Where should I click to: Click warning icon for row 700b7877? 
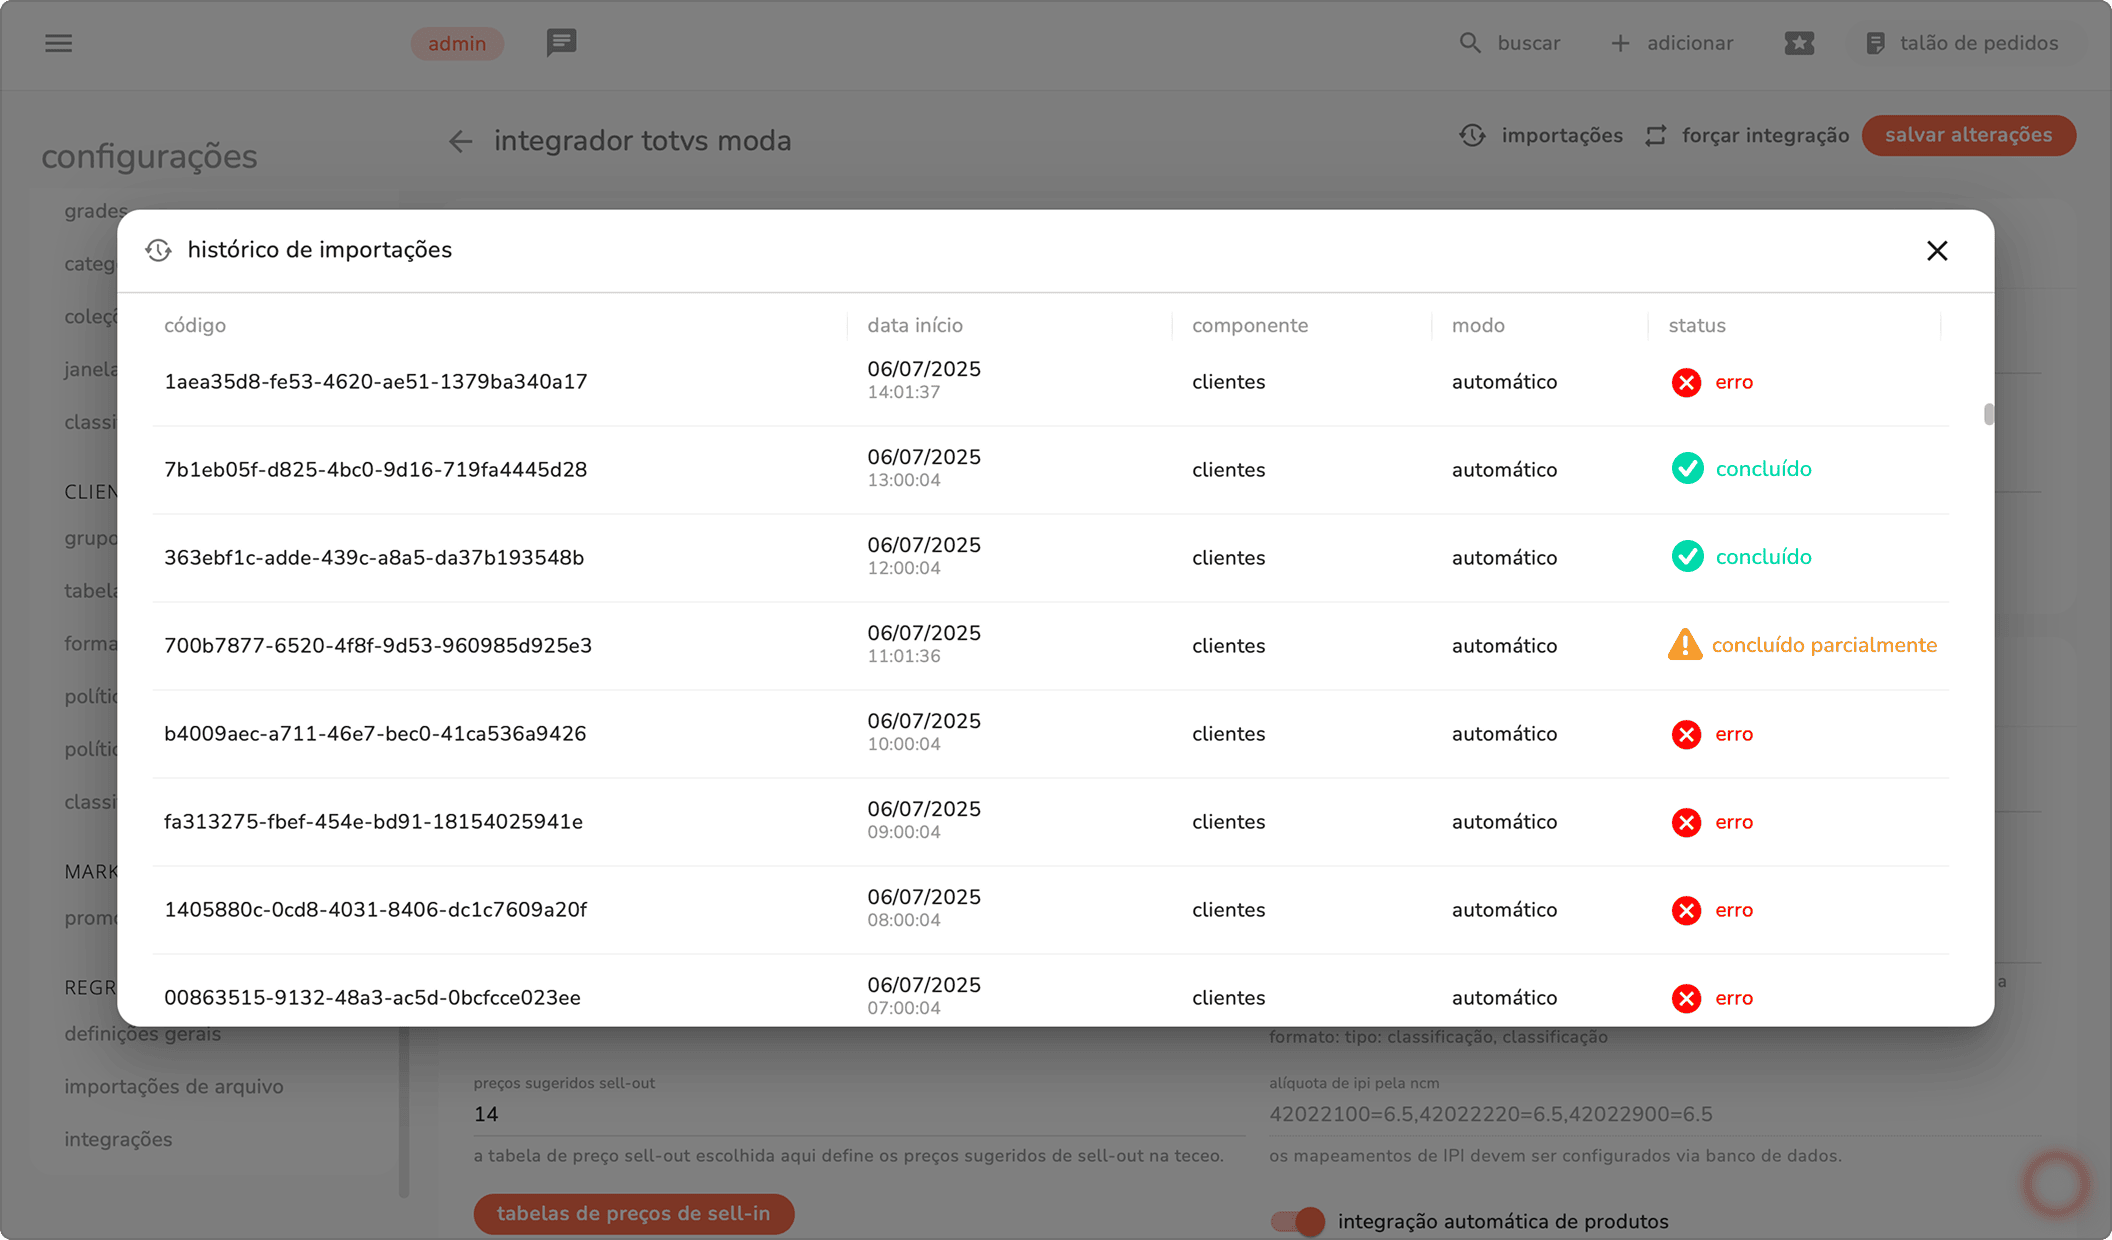coord(1685,645)
